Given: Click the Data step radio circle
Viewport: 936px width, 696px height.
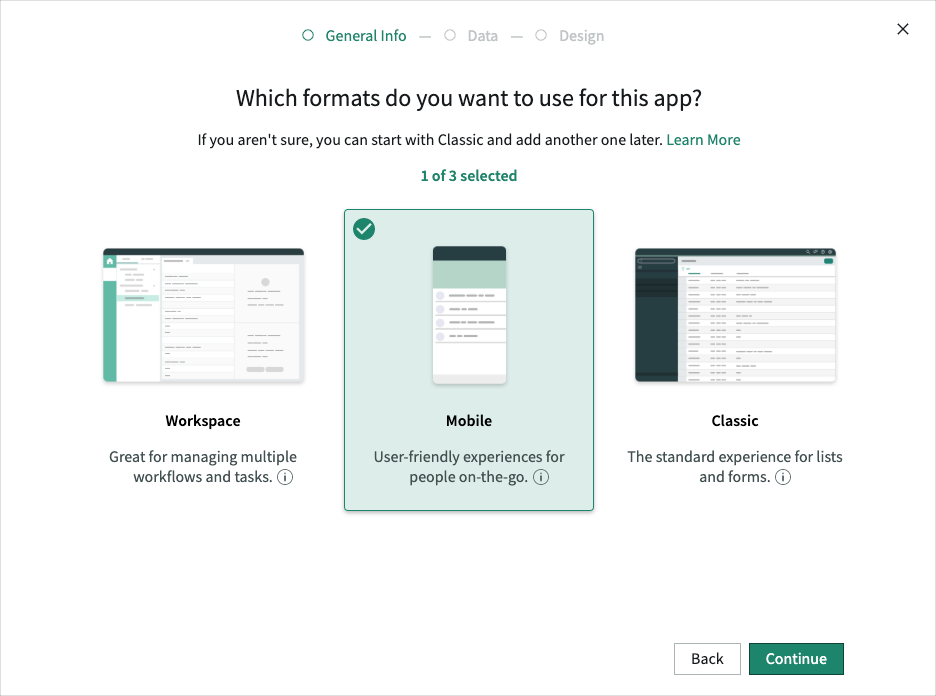Looking at the screenshot, I should coord(449,35).
